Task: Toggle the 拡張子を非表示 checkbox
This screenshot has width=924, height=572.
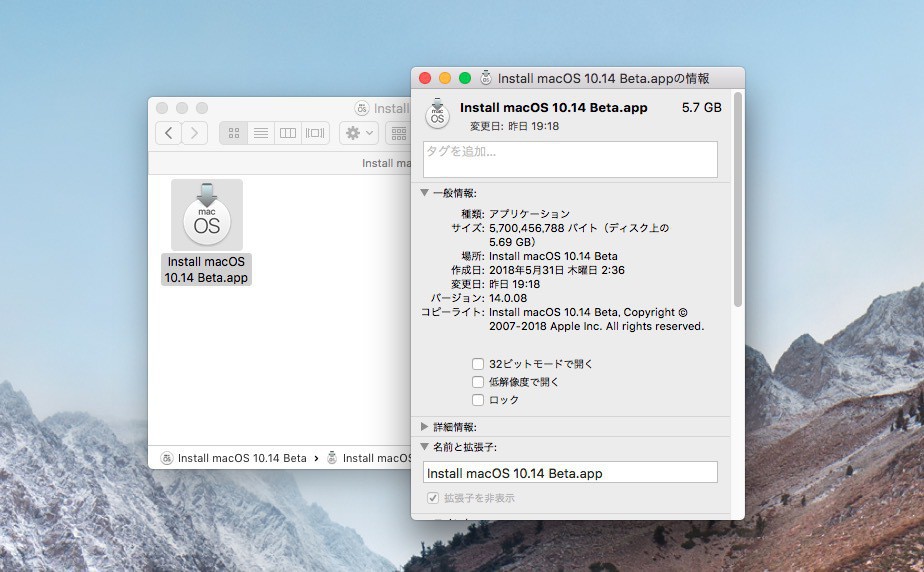Action: click(433, 498)
